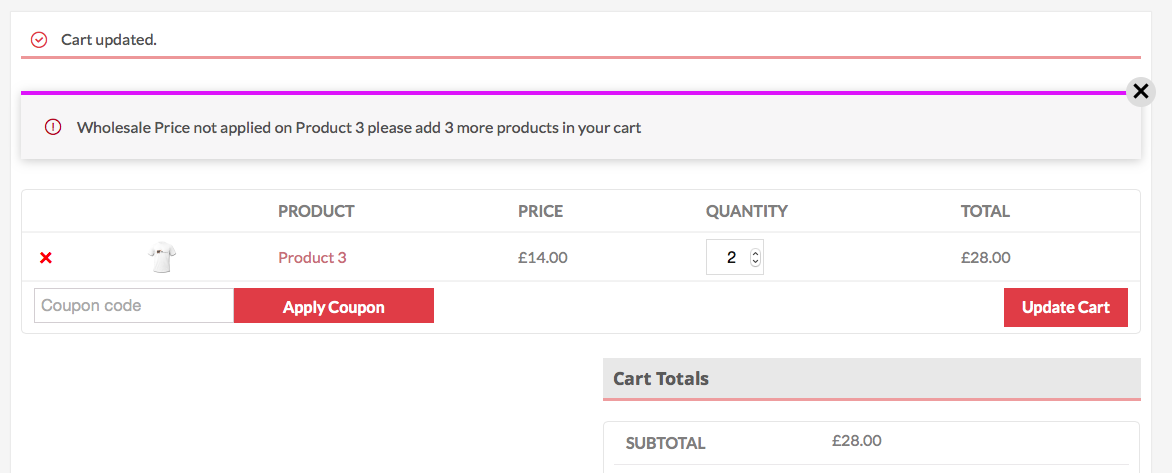Click the exclamation warning icon in notice
The height and width of the screenshot is (473, 1172).
click(x=53, y=127)
